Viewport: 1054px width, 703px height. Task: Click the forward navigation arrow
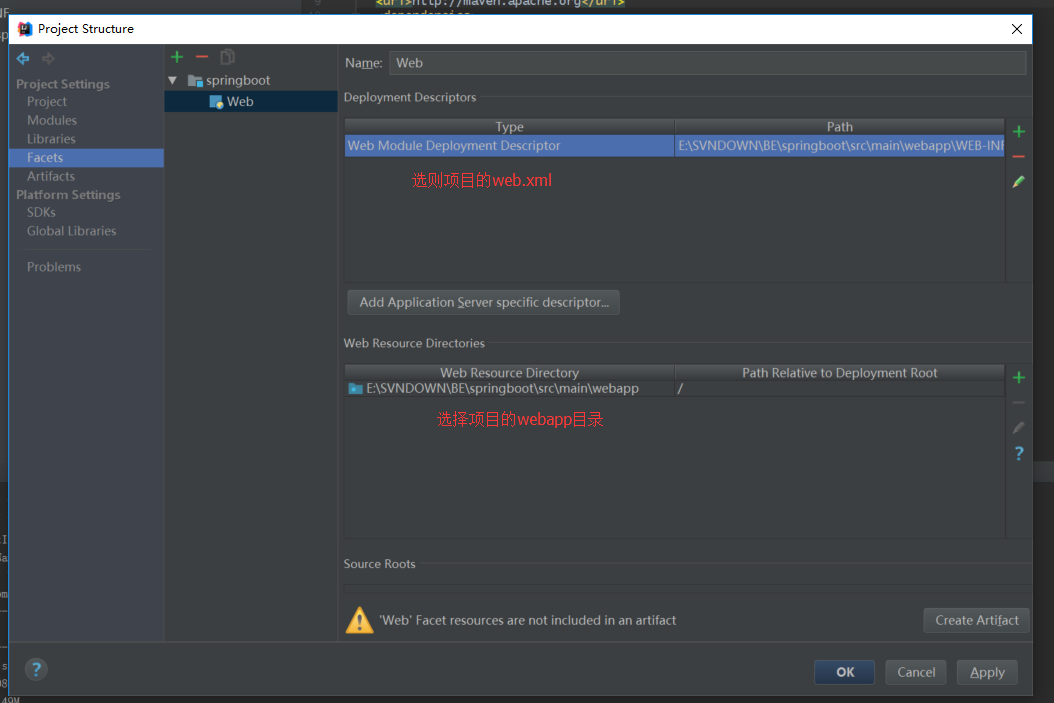tap(48, 58)
